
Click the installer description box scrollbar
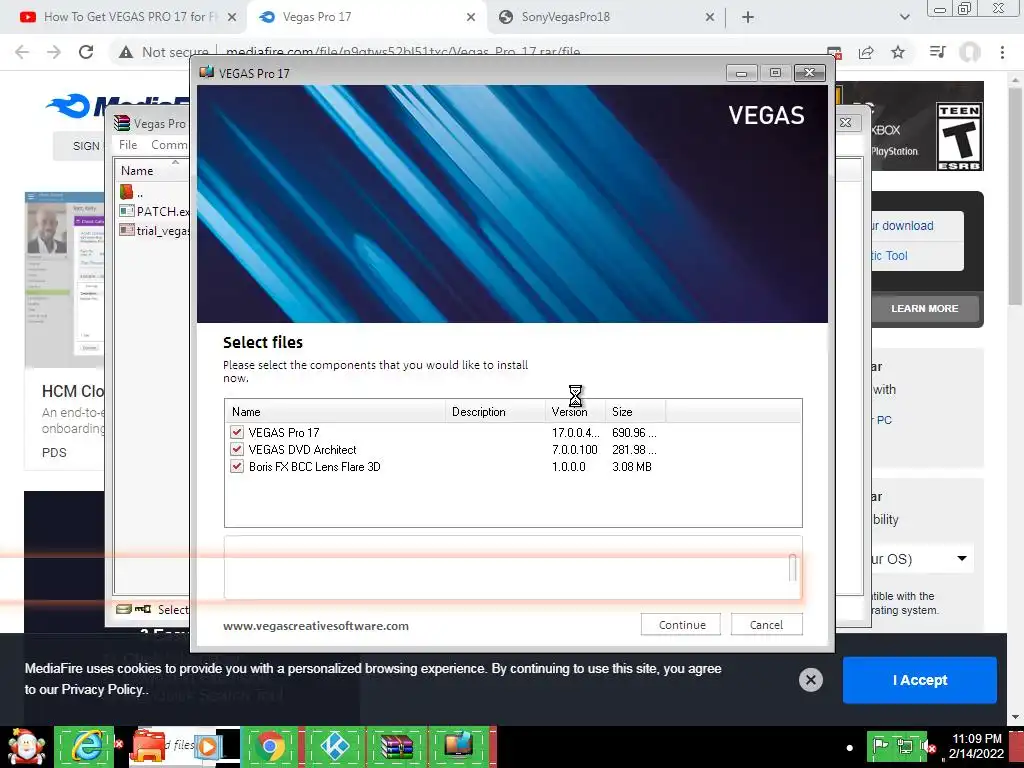(x=792, y=568)
